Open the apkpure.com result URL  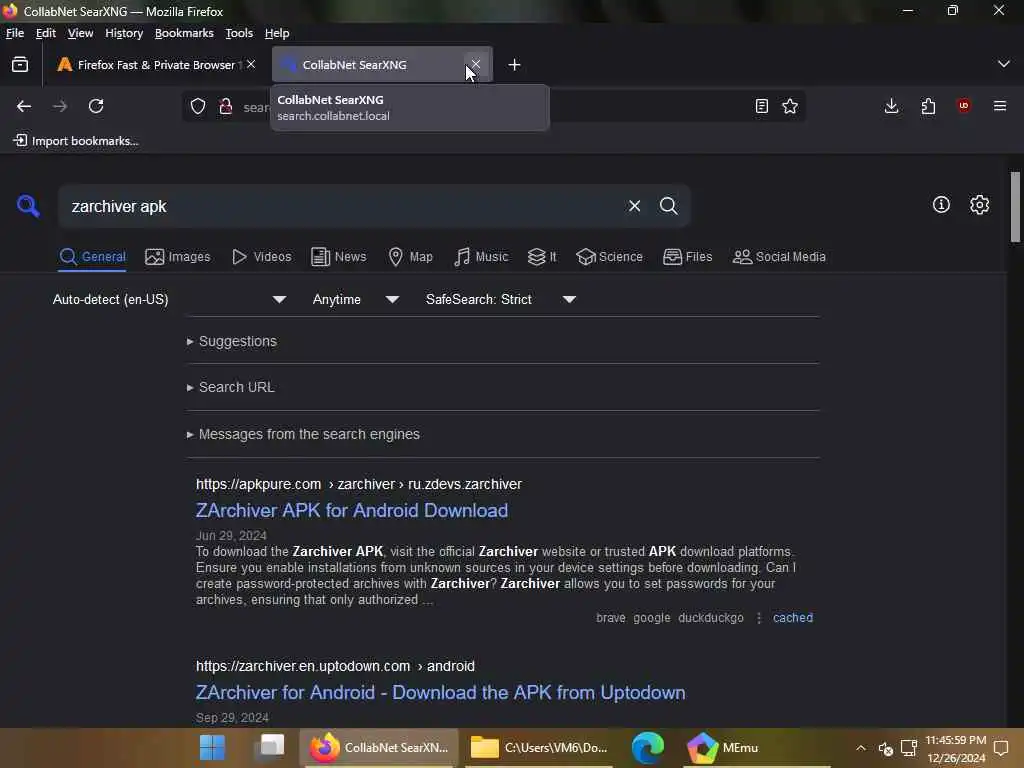click(x=359, y=484)
